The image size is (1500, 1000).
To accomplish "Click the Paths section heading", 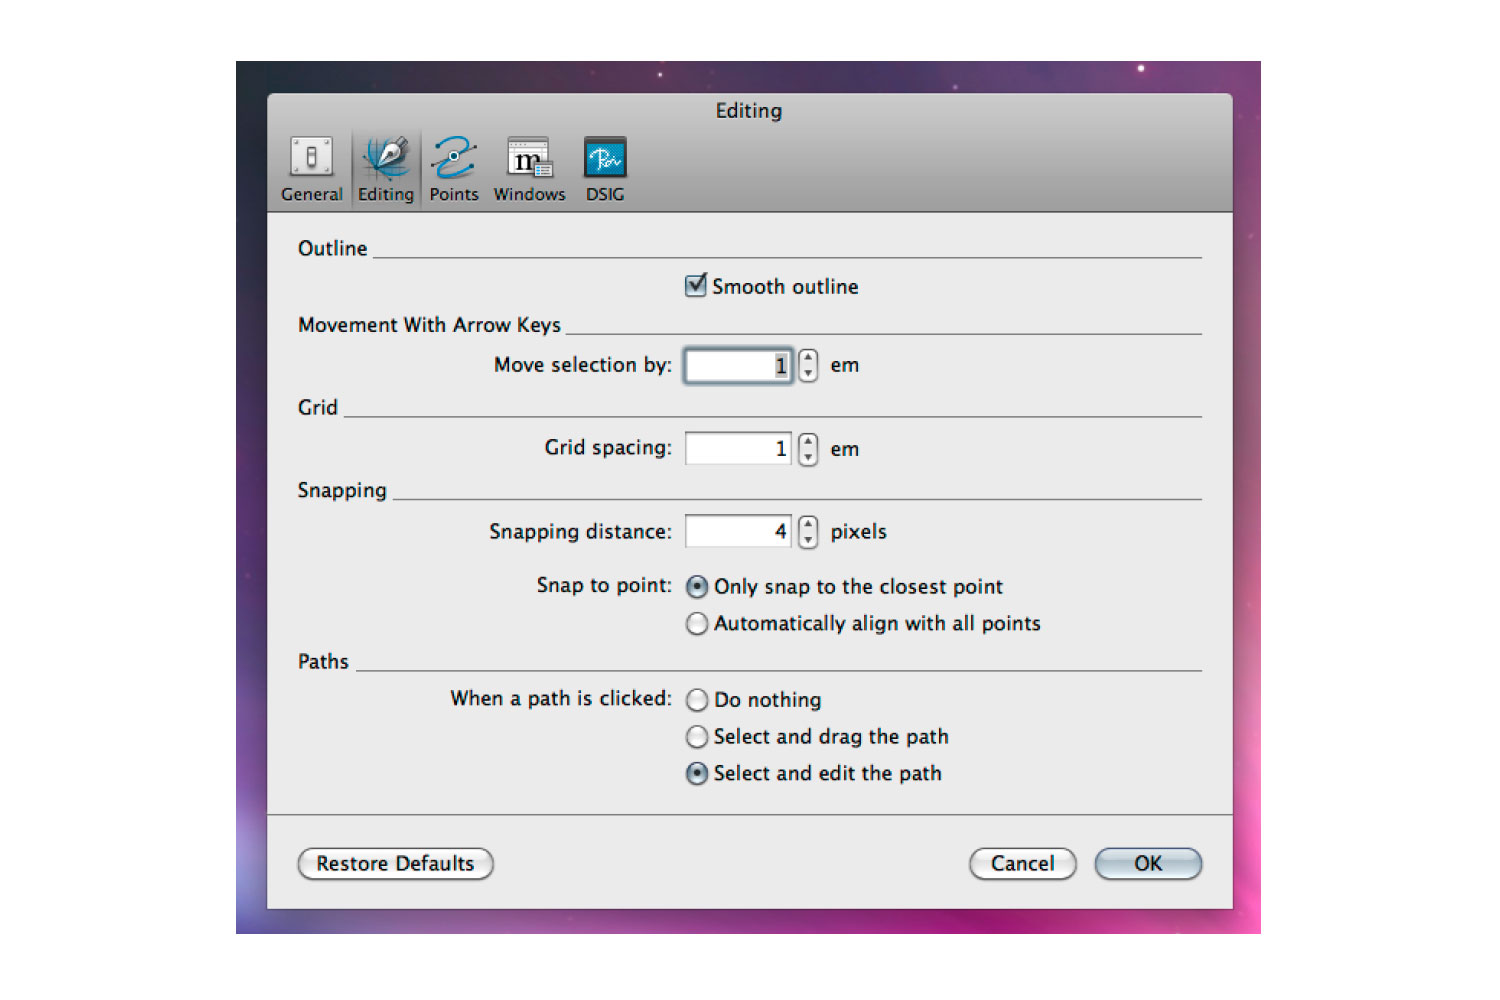I will click(x=323, y=661).
